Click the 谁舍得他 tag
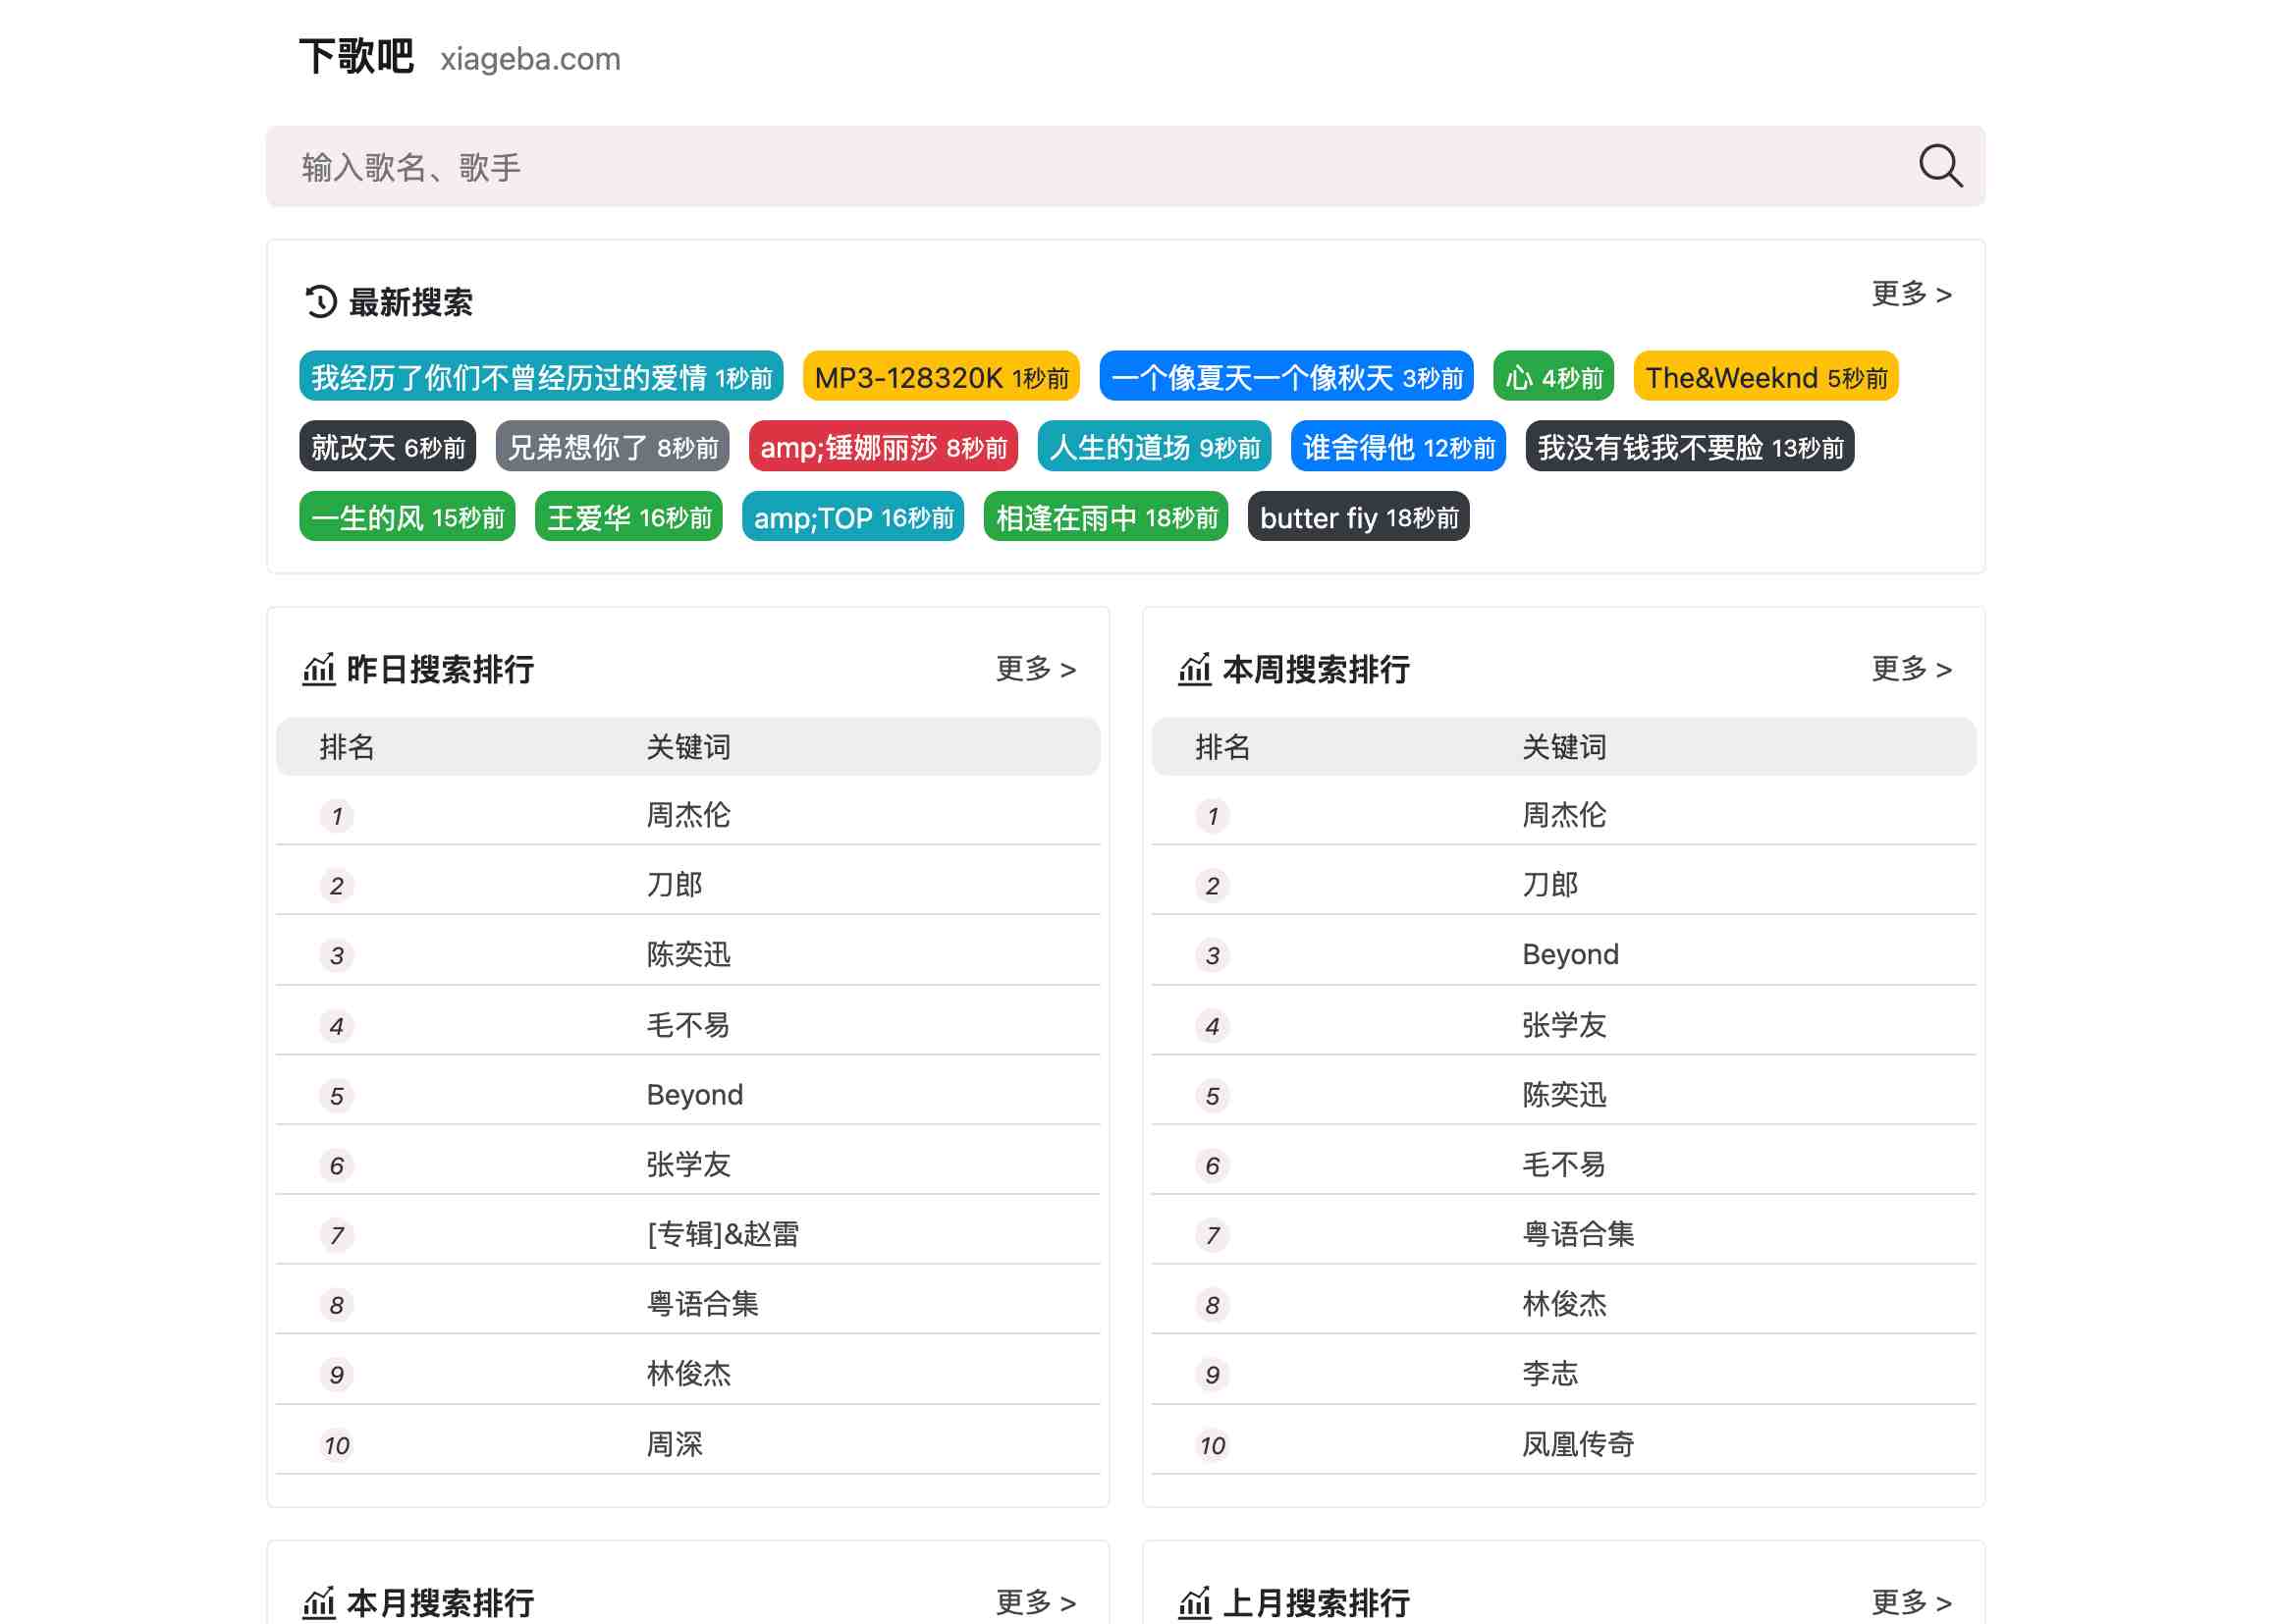Image resolution: width=2278 pixels, height=1624 pixels. coord(1398,447)
